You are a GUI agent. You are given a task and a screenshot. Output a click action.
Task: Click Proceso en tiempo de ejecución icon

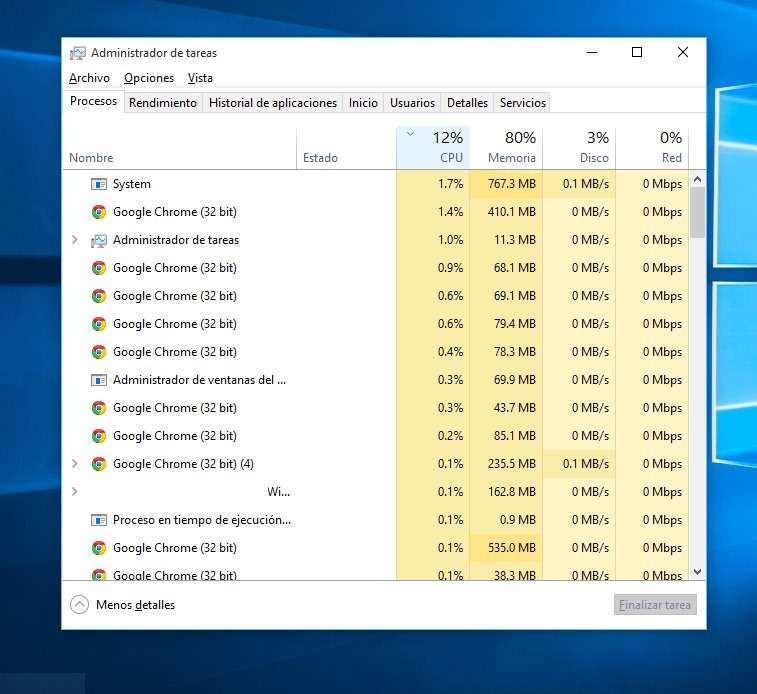99,520
